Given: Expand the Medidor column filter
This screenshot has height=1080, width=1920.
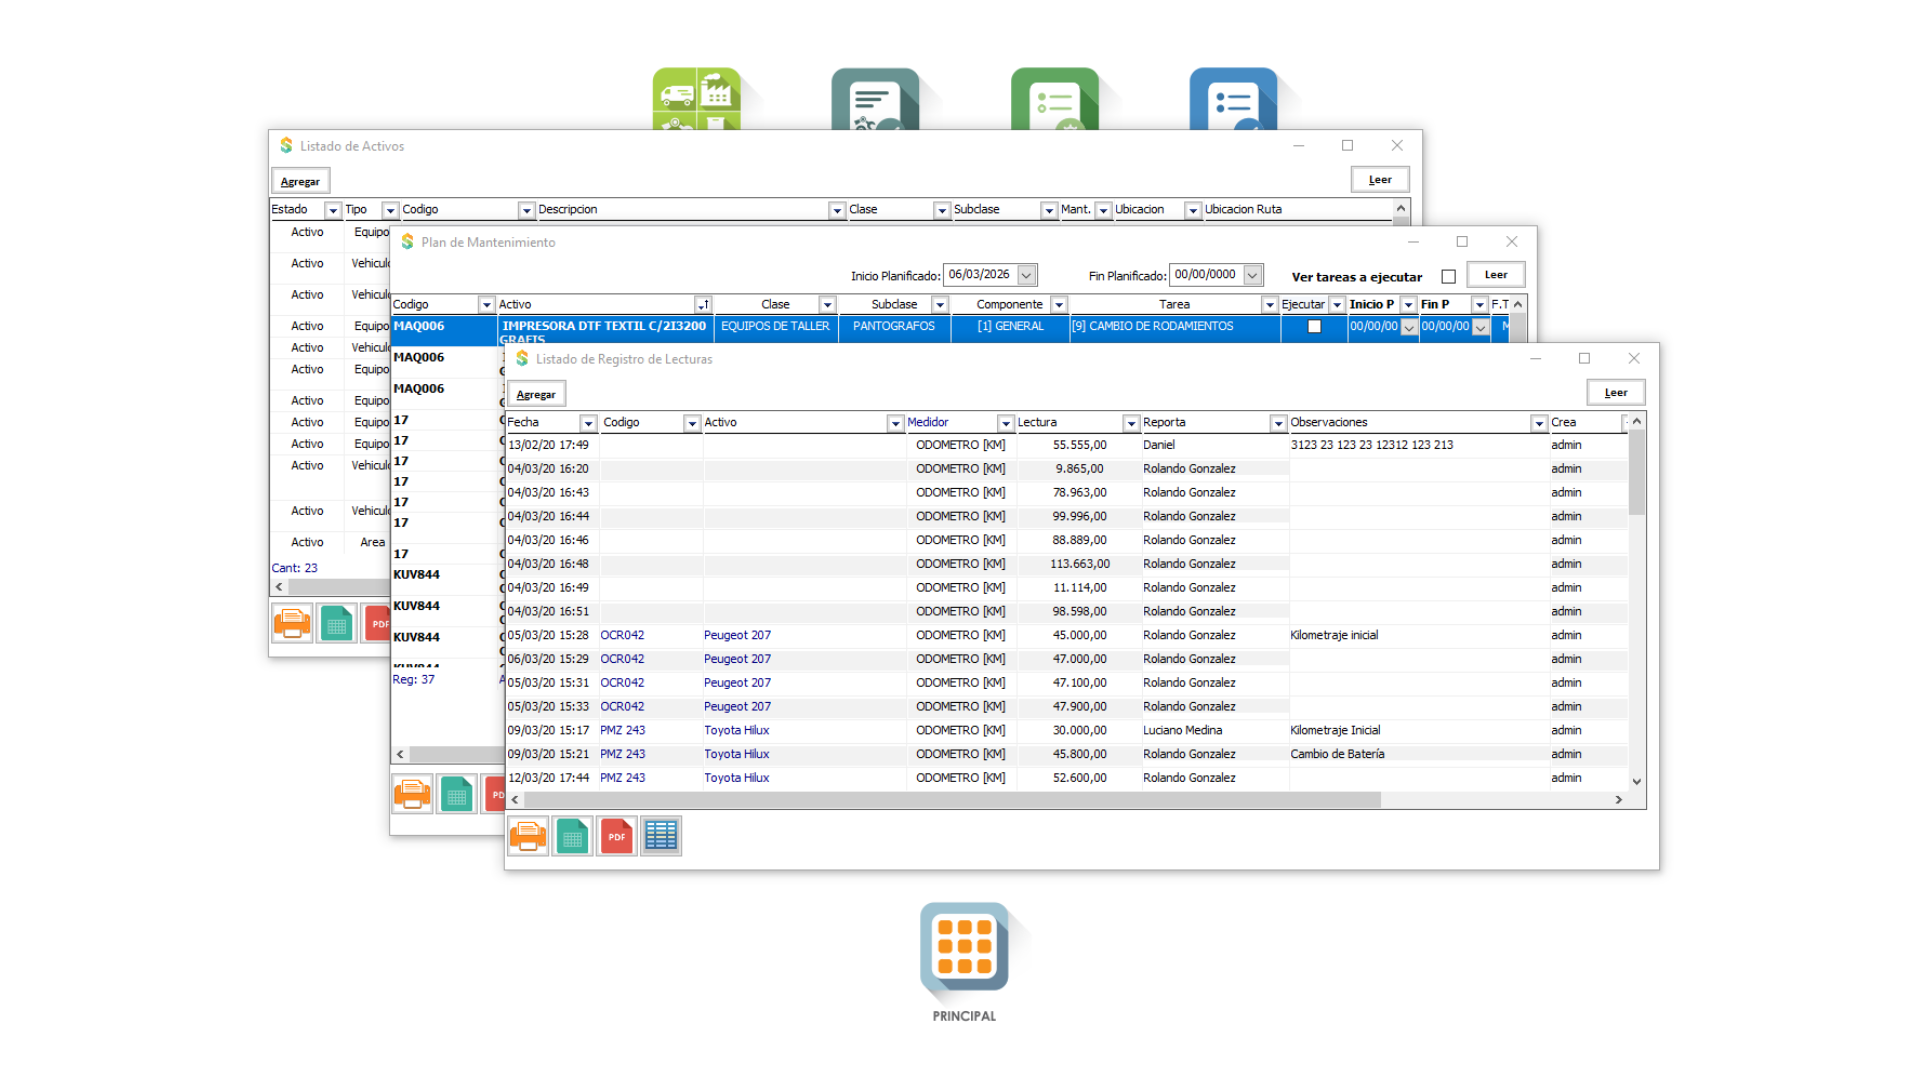Looking at the screenshot, I should [x=1006, y=424].
